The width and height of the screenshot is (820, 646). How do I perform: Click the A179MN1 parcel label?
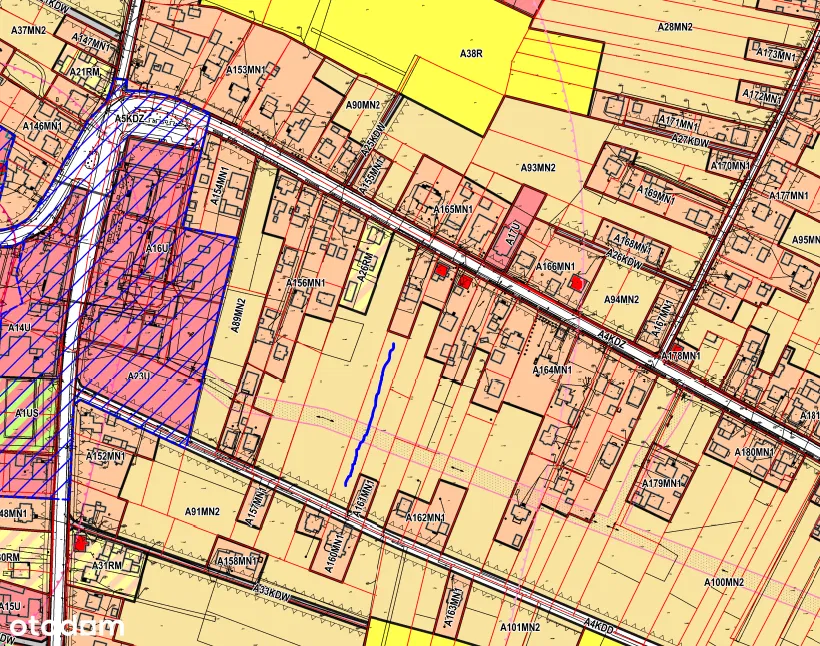tap(662, 483)
